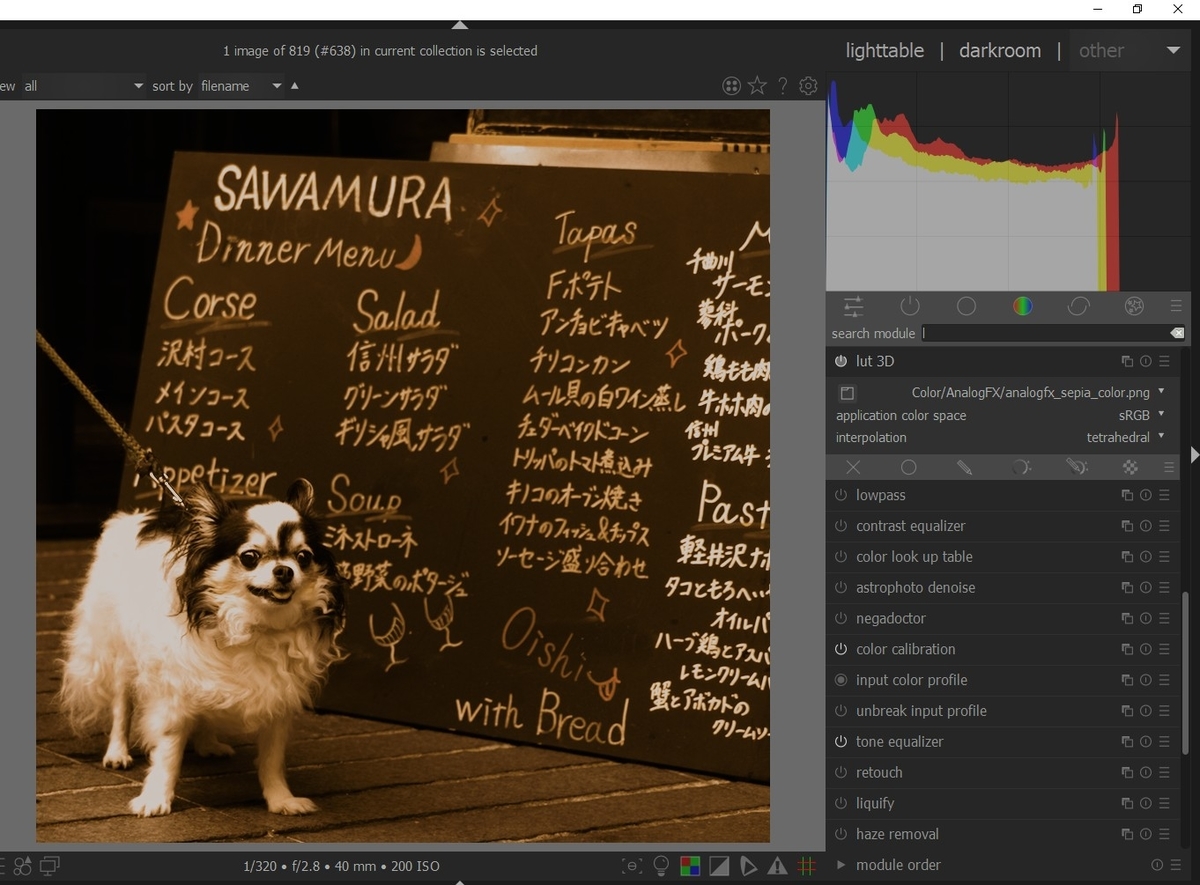Image resolution: width=1200 pixels, height=885 pixels.
Task: Enable the lowpass module
Action: pos(841,495)
